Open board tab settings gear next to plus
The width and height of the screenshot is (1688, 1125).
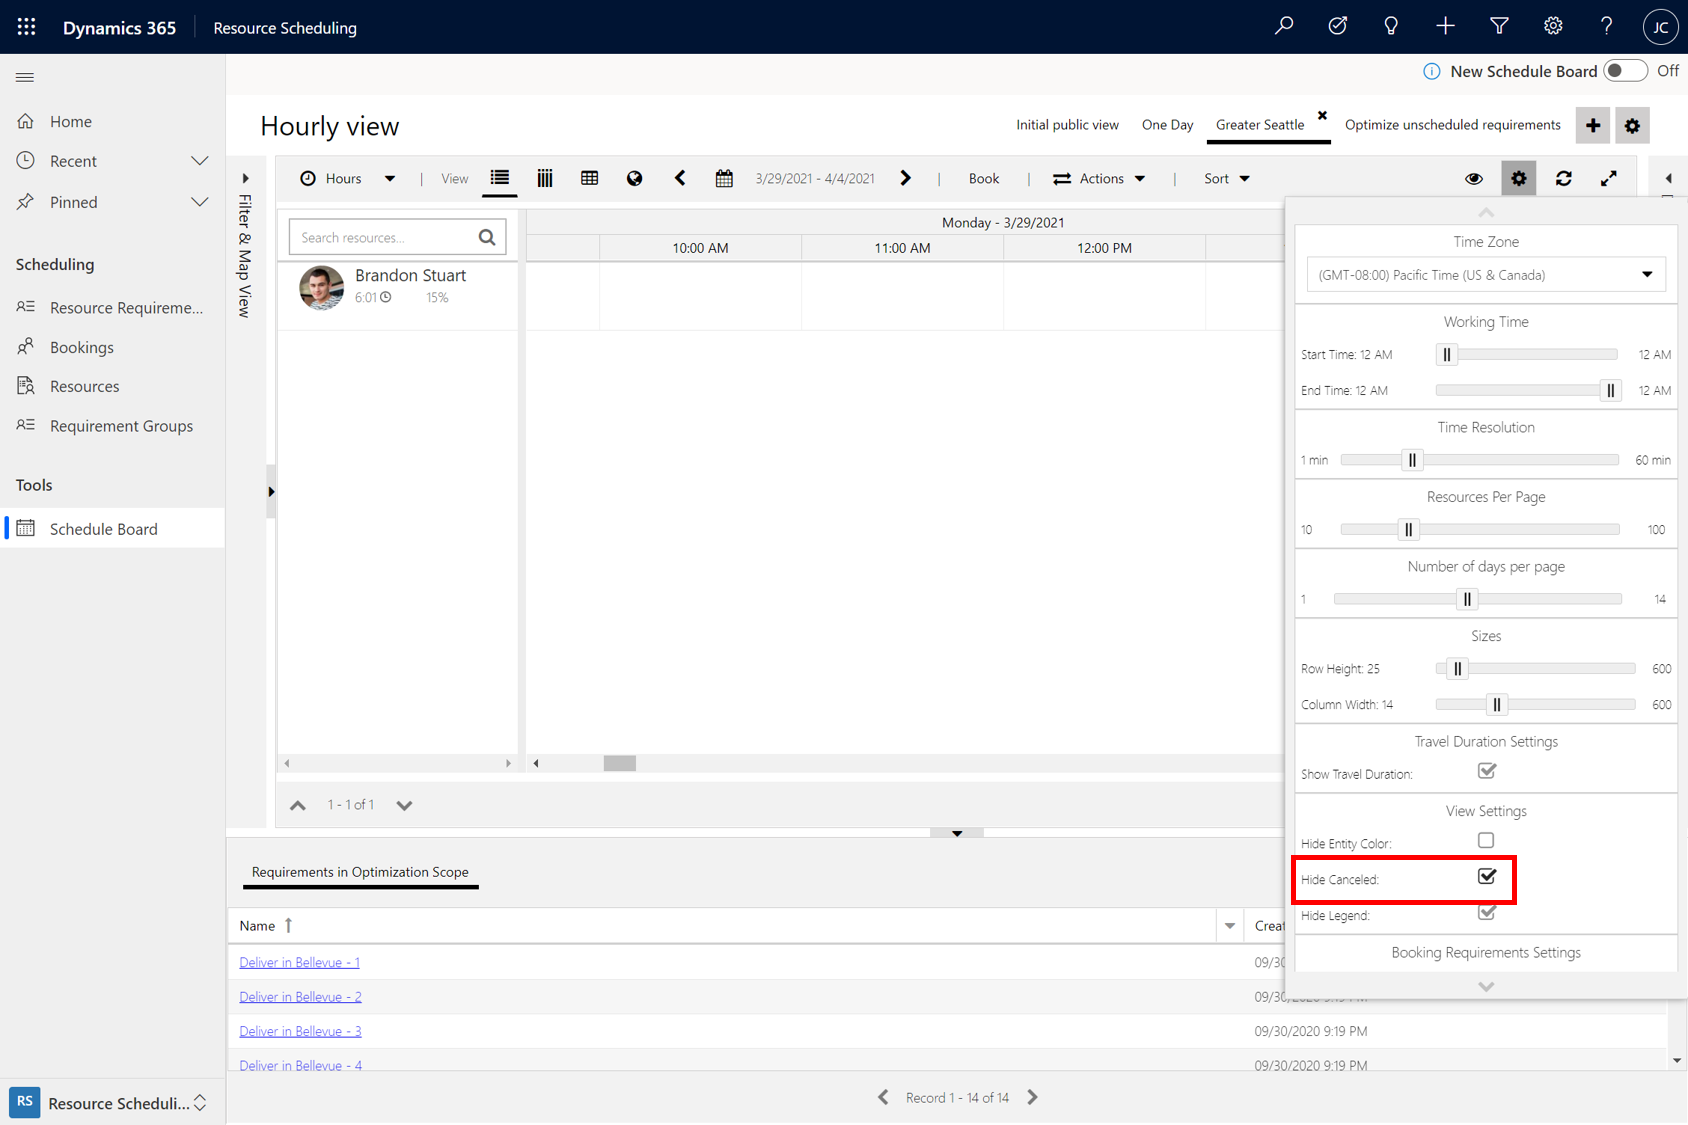pos(1632,126)
